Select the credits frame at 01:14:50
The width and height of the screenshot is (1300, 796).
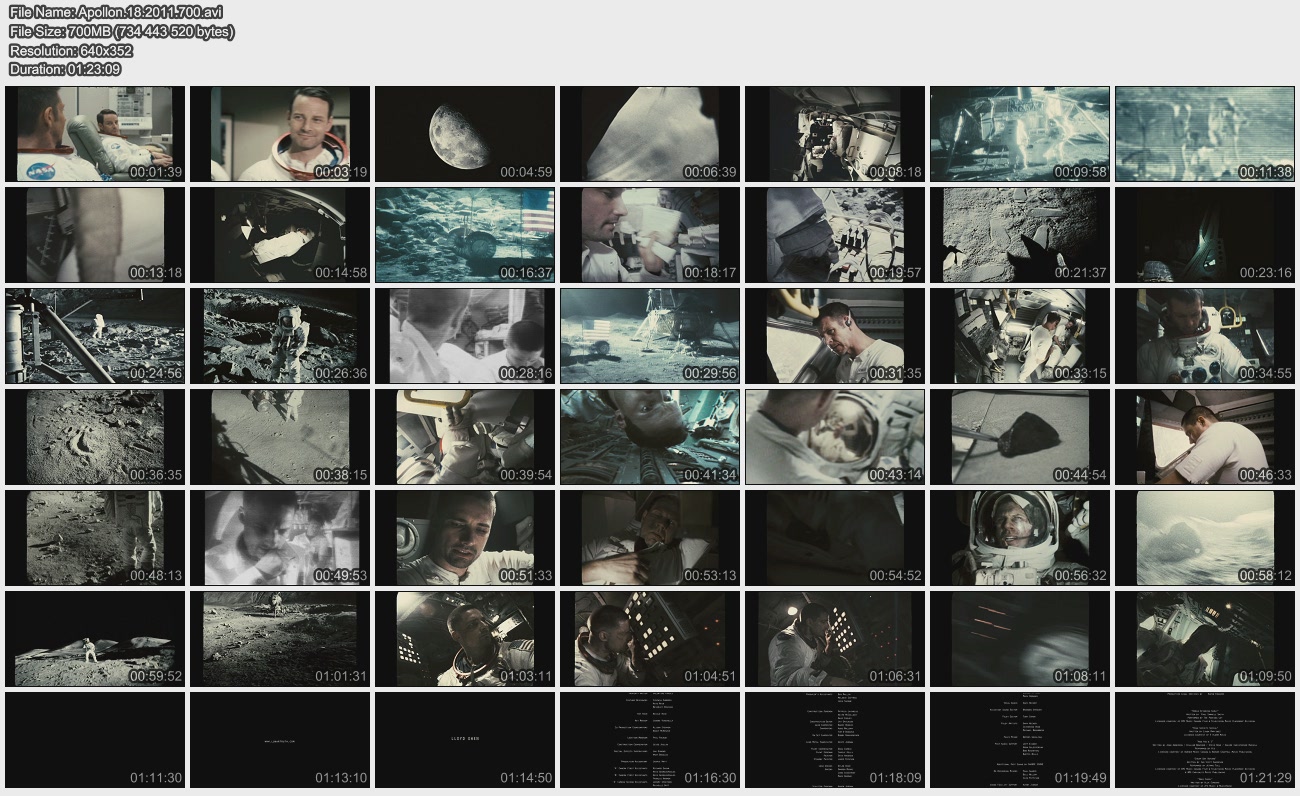click(x=465, y=740)
